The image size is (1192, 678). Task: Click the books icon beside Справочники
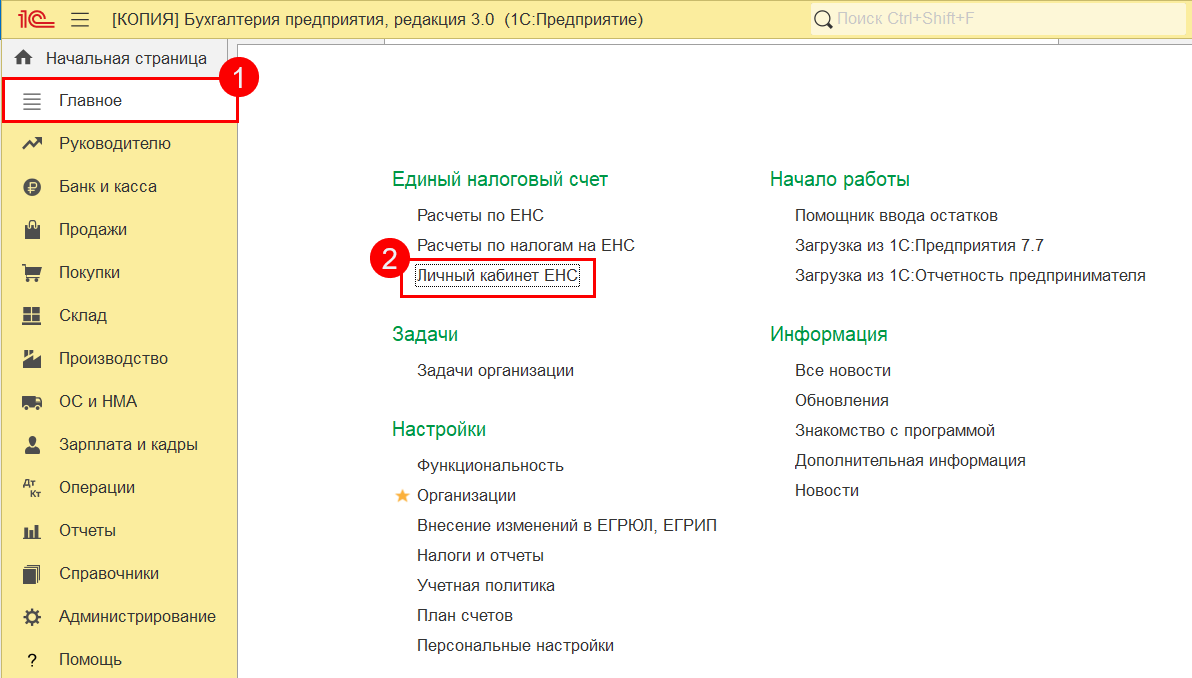pyautogui.click(x=32, y=574)
